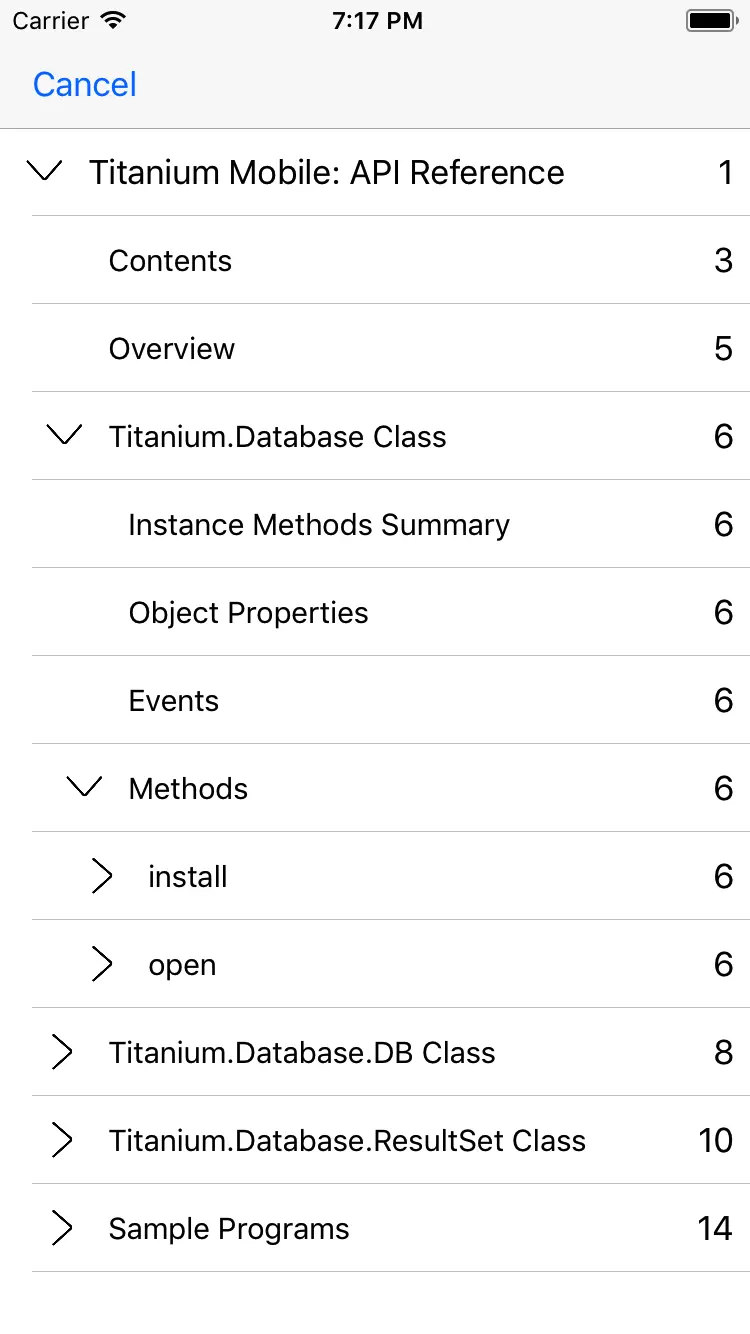This screenshot has height=1334, width=750.
Task: Collapse Titanium Mobile: API Reference root
Action: click(45, 172)
